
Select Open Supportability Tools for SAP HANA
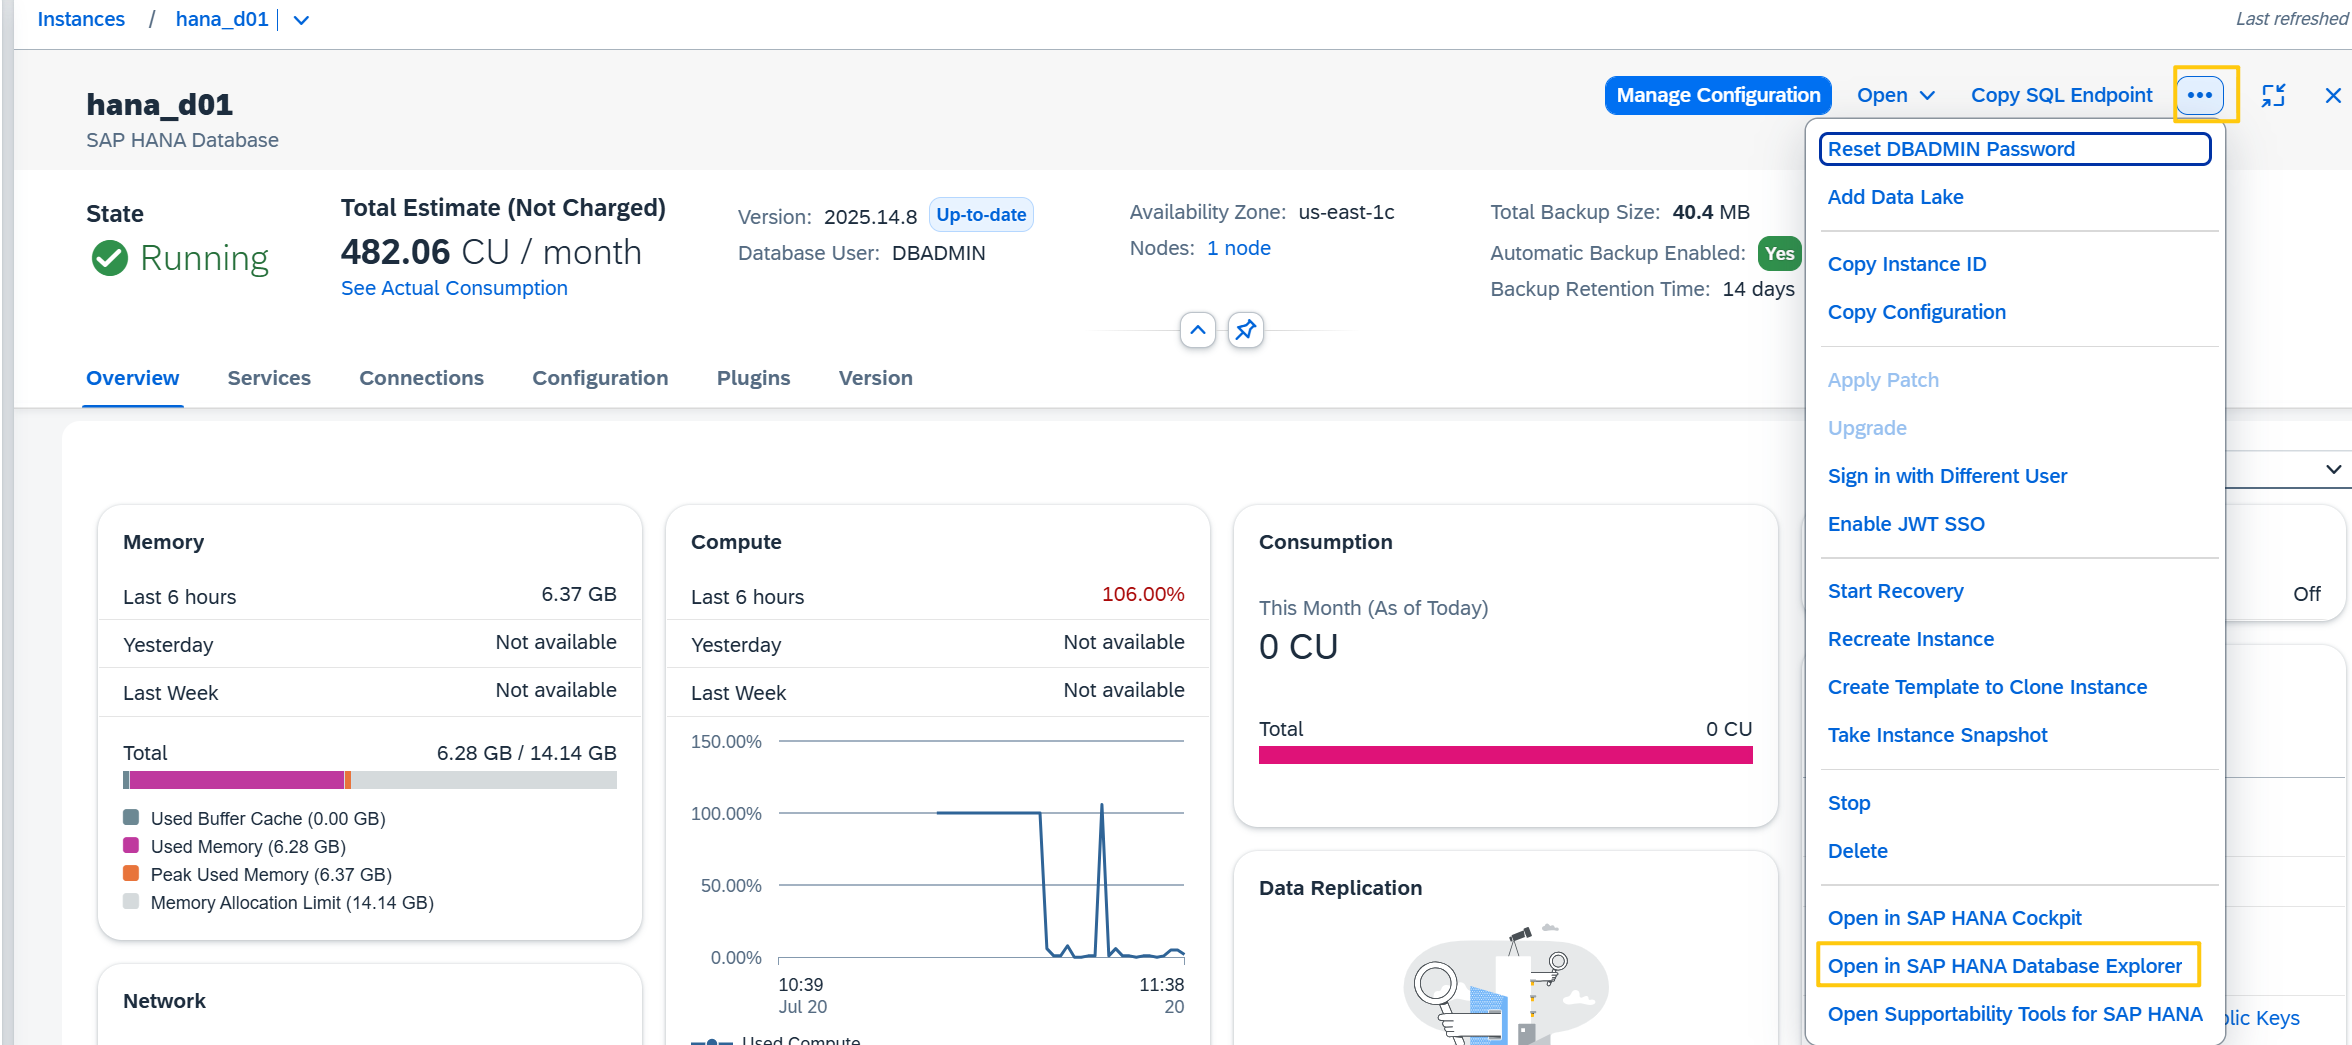pos(2015,1014)
